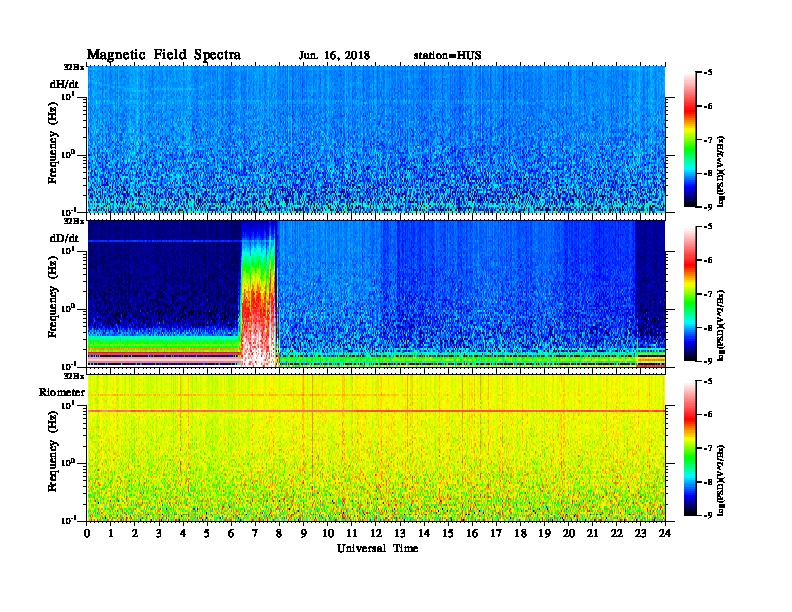Screen dimensions: 792x612
Task: Click hour tick label "19" on time axis
Action: coord(544,533)
